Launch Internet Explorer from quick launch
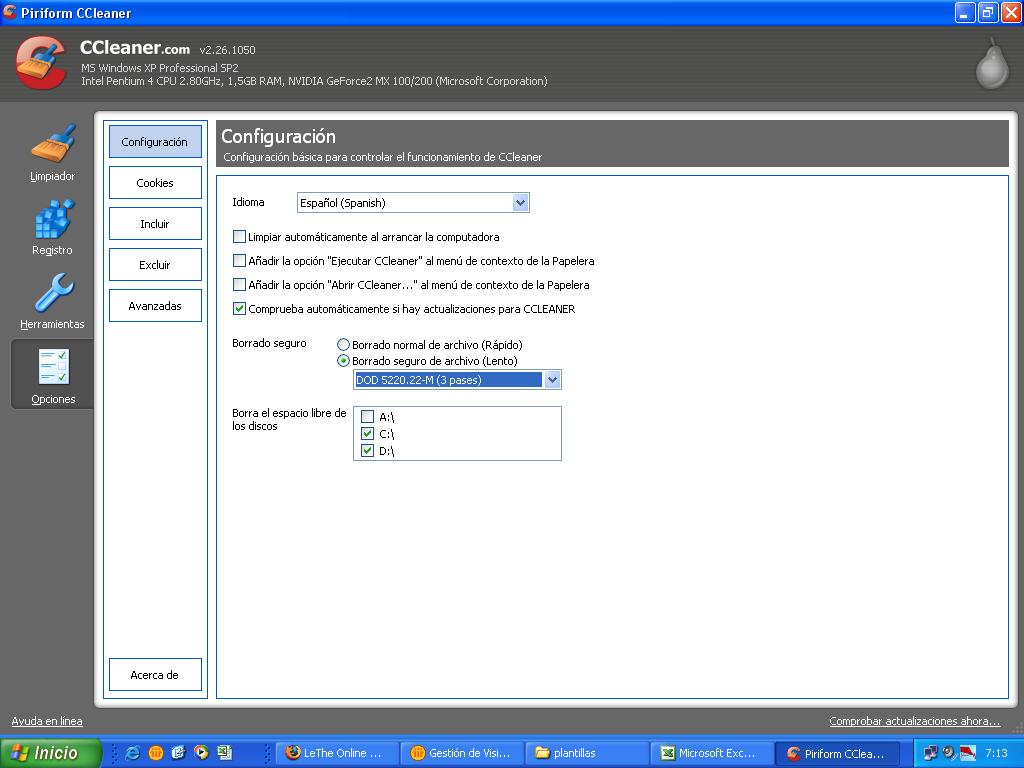Viewport: 1024px width, 768px height. pyautogui.click(x=133, y=753)
